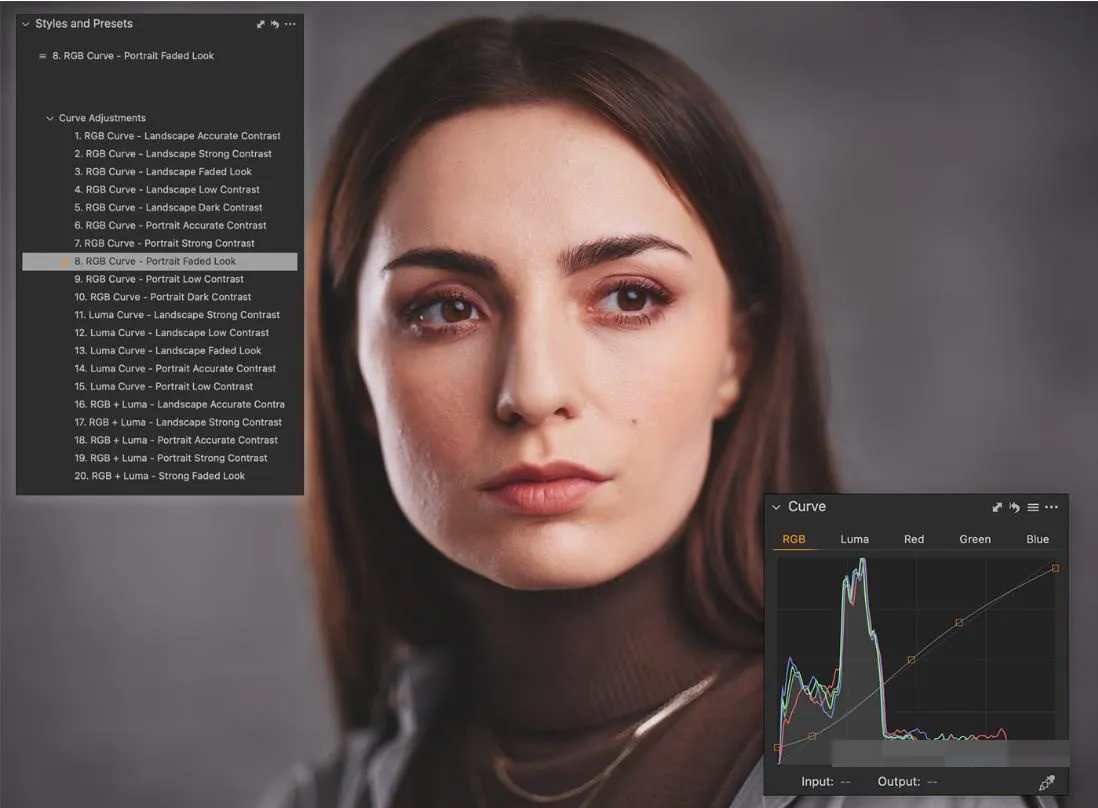The width and height of the screenshot is (1098, 808).
Task: Click the Curve panel expand arrow icon
Action: click(x=996, y=507)
